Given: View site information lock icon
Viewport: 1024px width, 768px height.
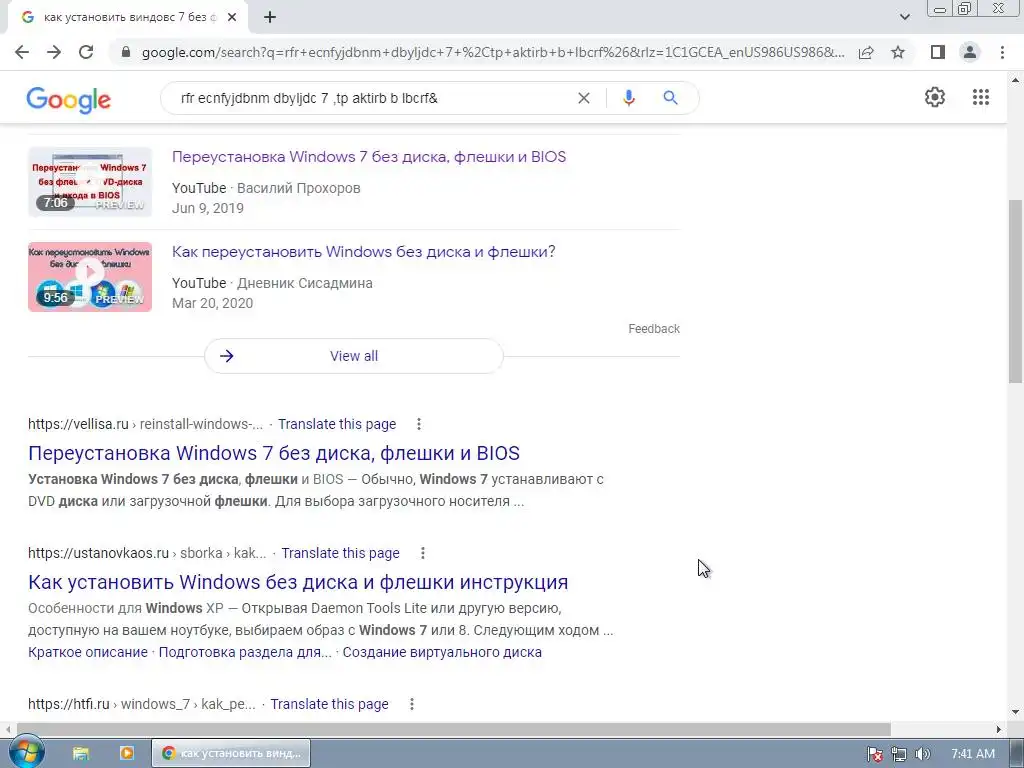Looking at the screenshot, I should coord(126,52).
